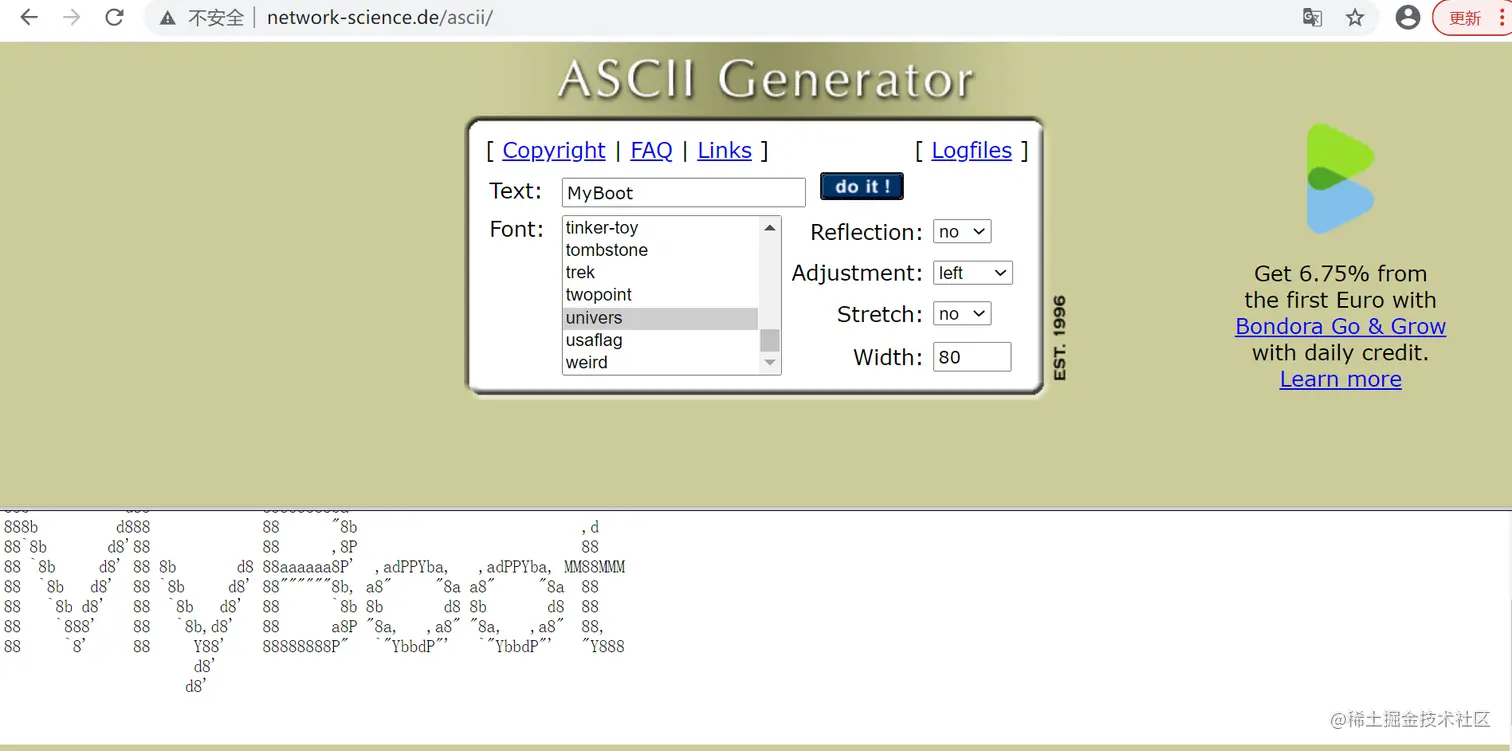Click the not-secure warning triangle icon
This screenshot has height=751, width=1512.
[x=168, y=18]
